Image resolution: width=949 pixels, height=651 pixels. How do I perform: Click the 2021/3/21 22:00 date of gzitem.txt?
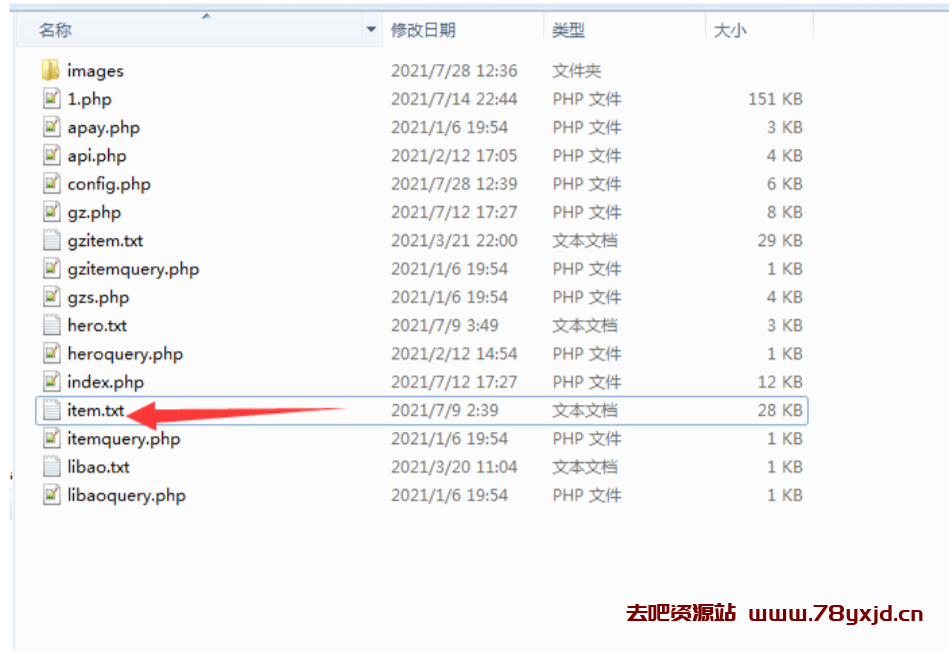[455, 241]
